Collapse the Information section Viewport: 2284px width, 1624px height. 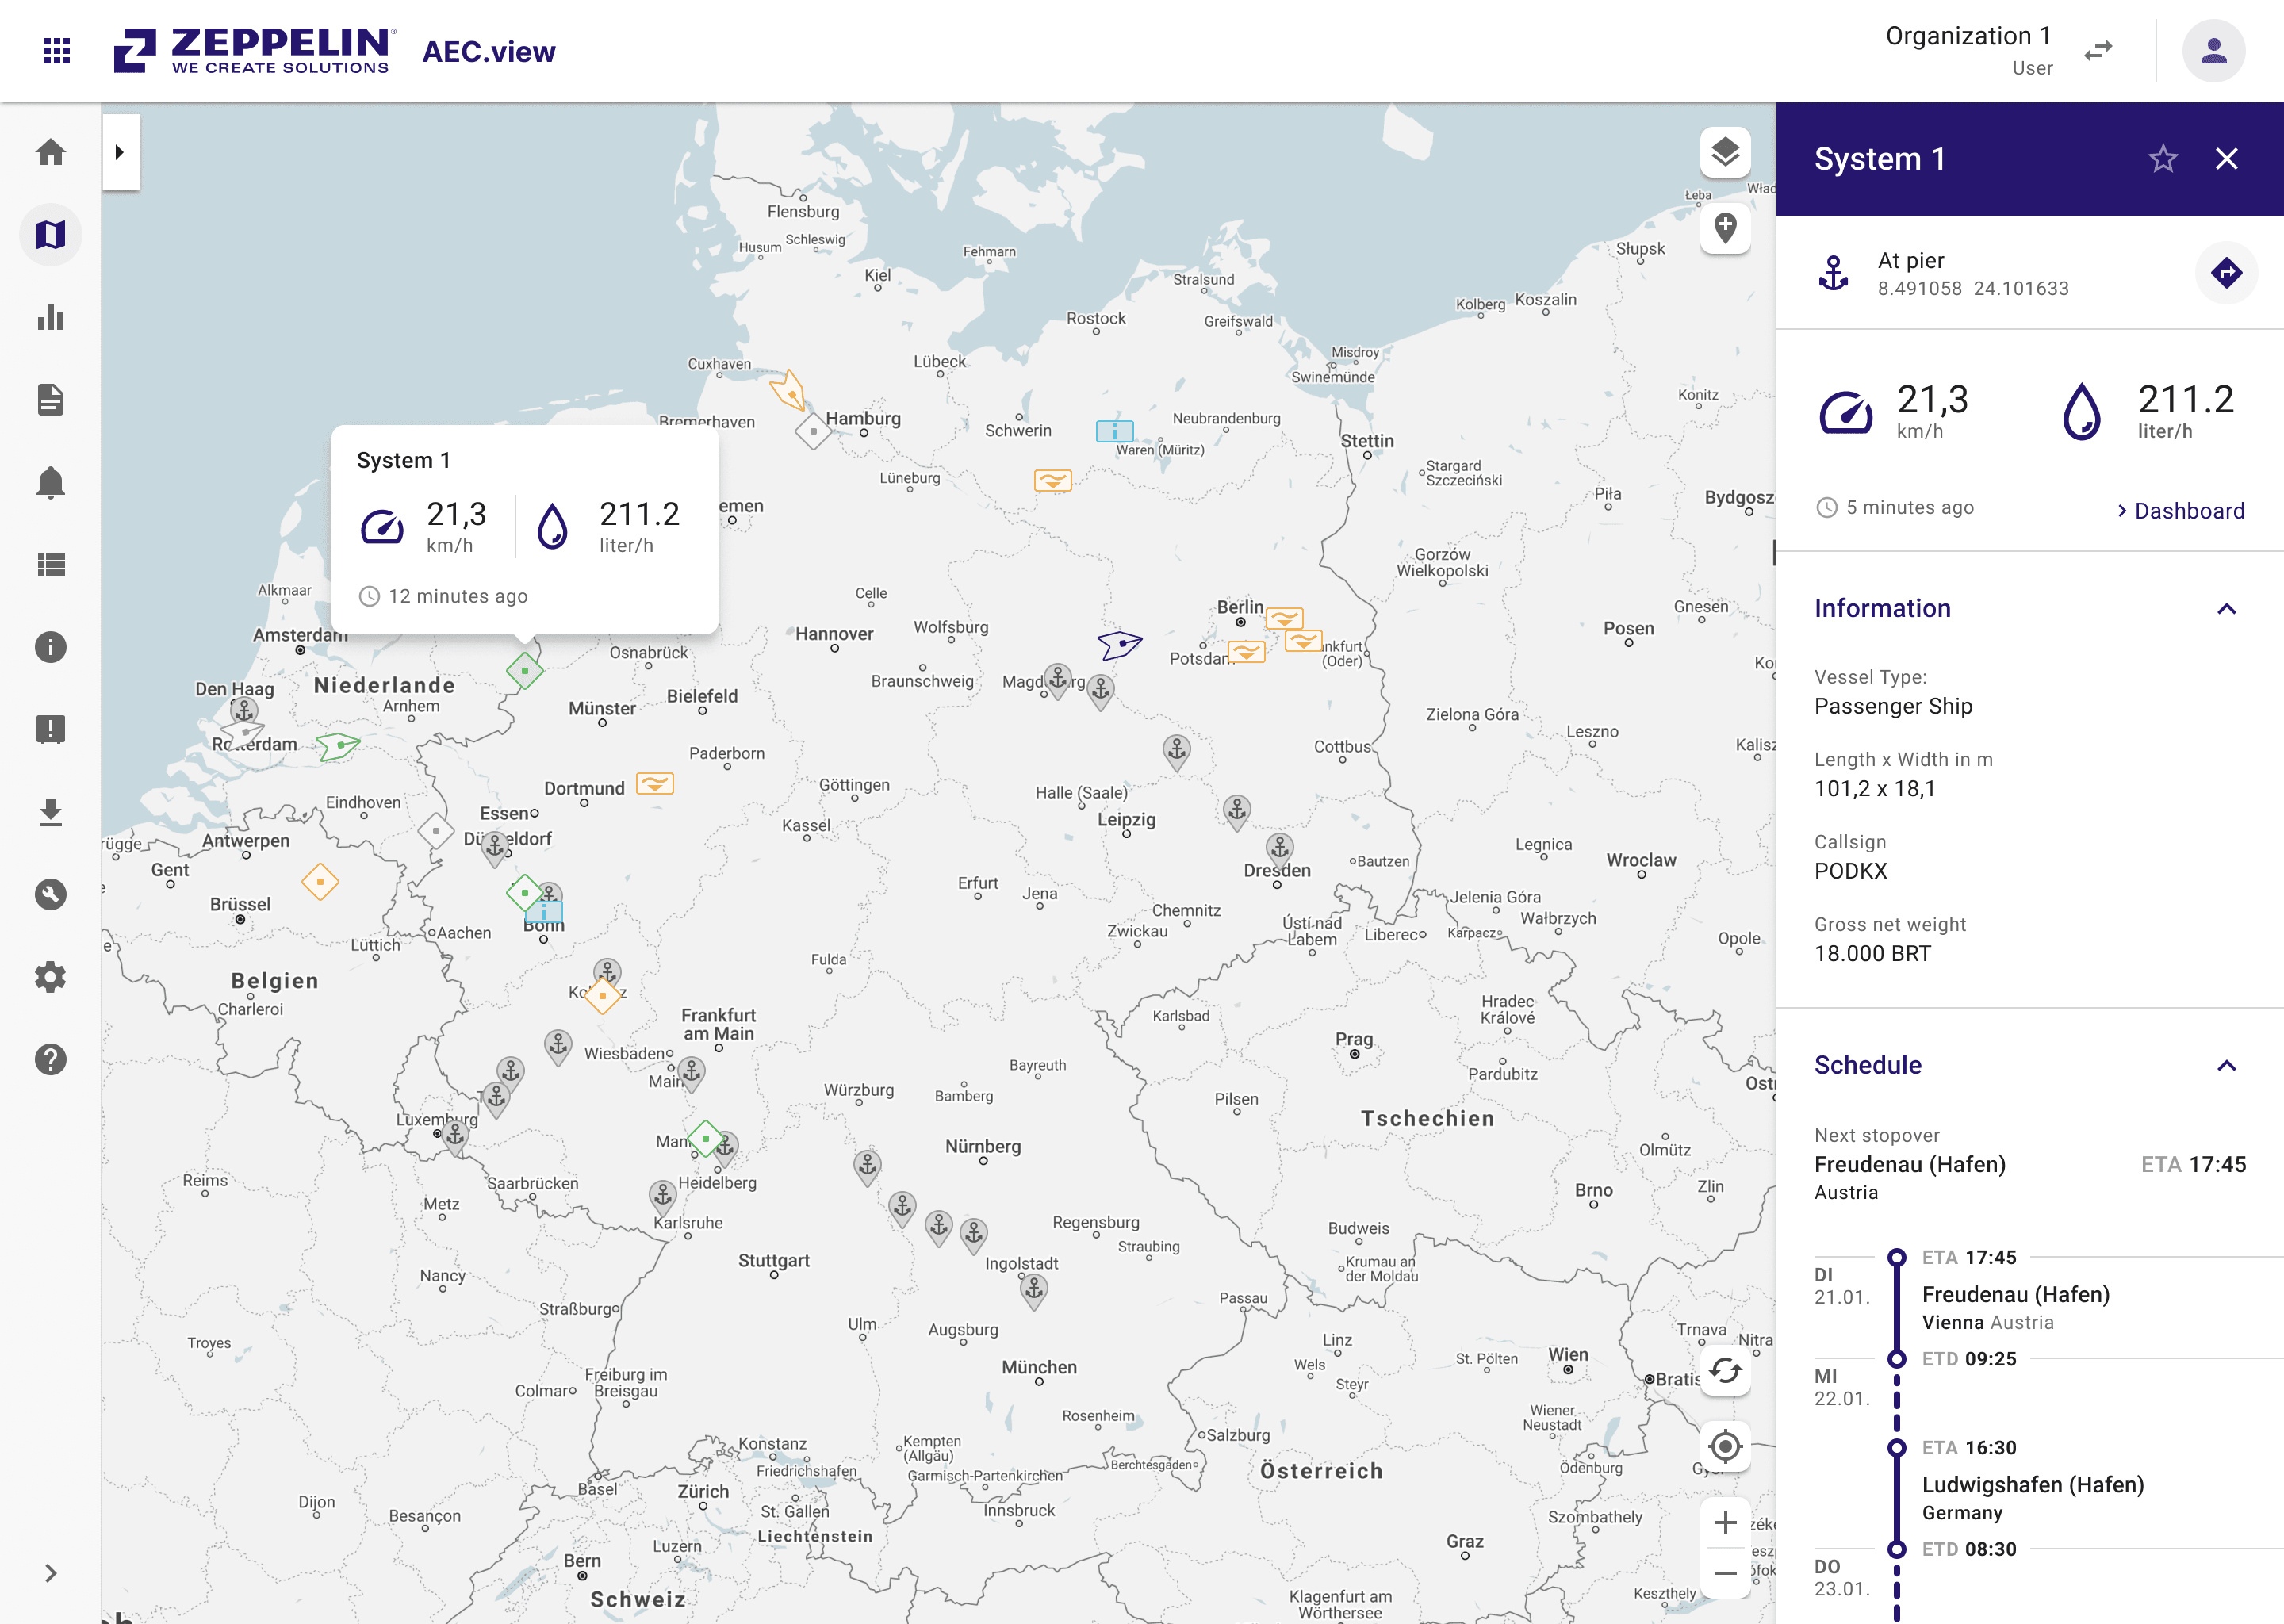[2226, 609]
